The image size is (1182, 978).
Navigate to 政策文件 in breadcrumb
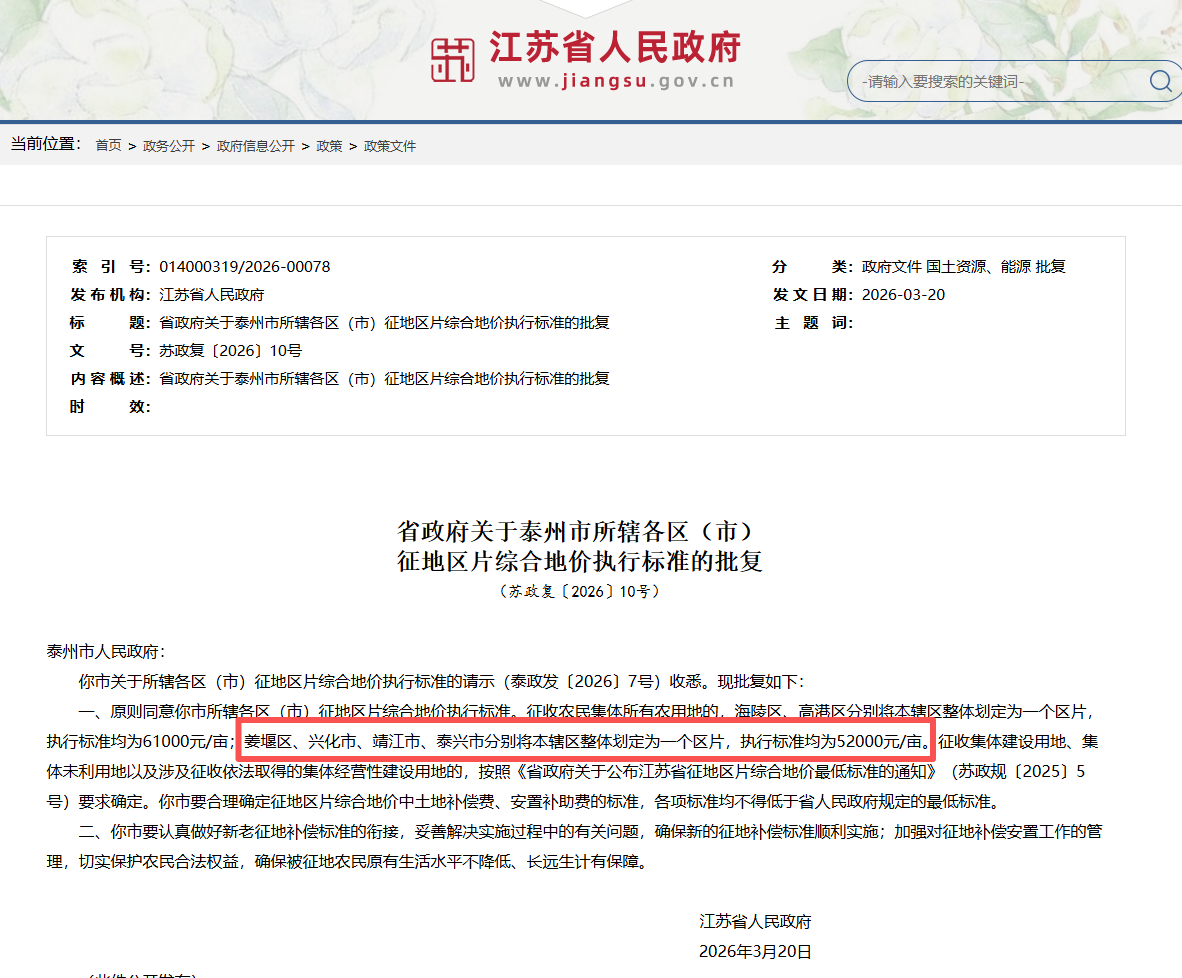tap(390, 146)
